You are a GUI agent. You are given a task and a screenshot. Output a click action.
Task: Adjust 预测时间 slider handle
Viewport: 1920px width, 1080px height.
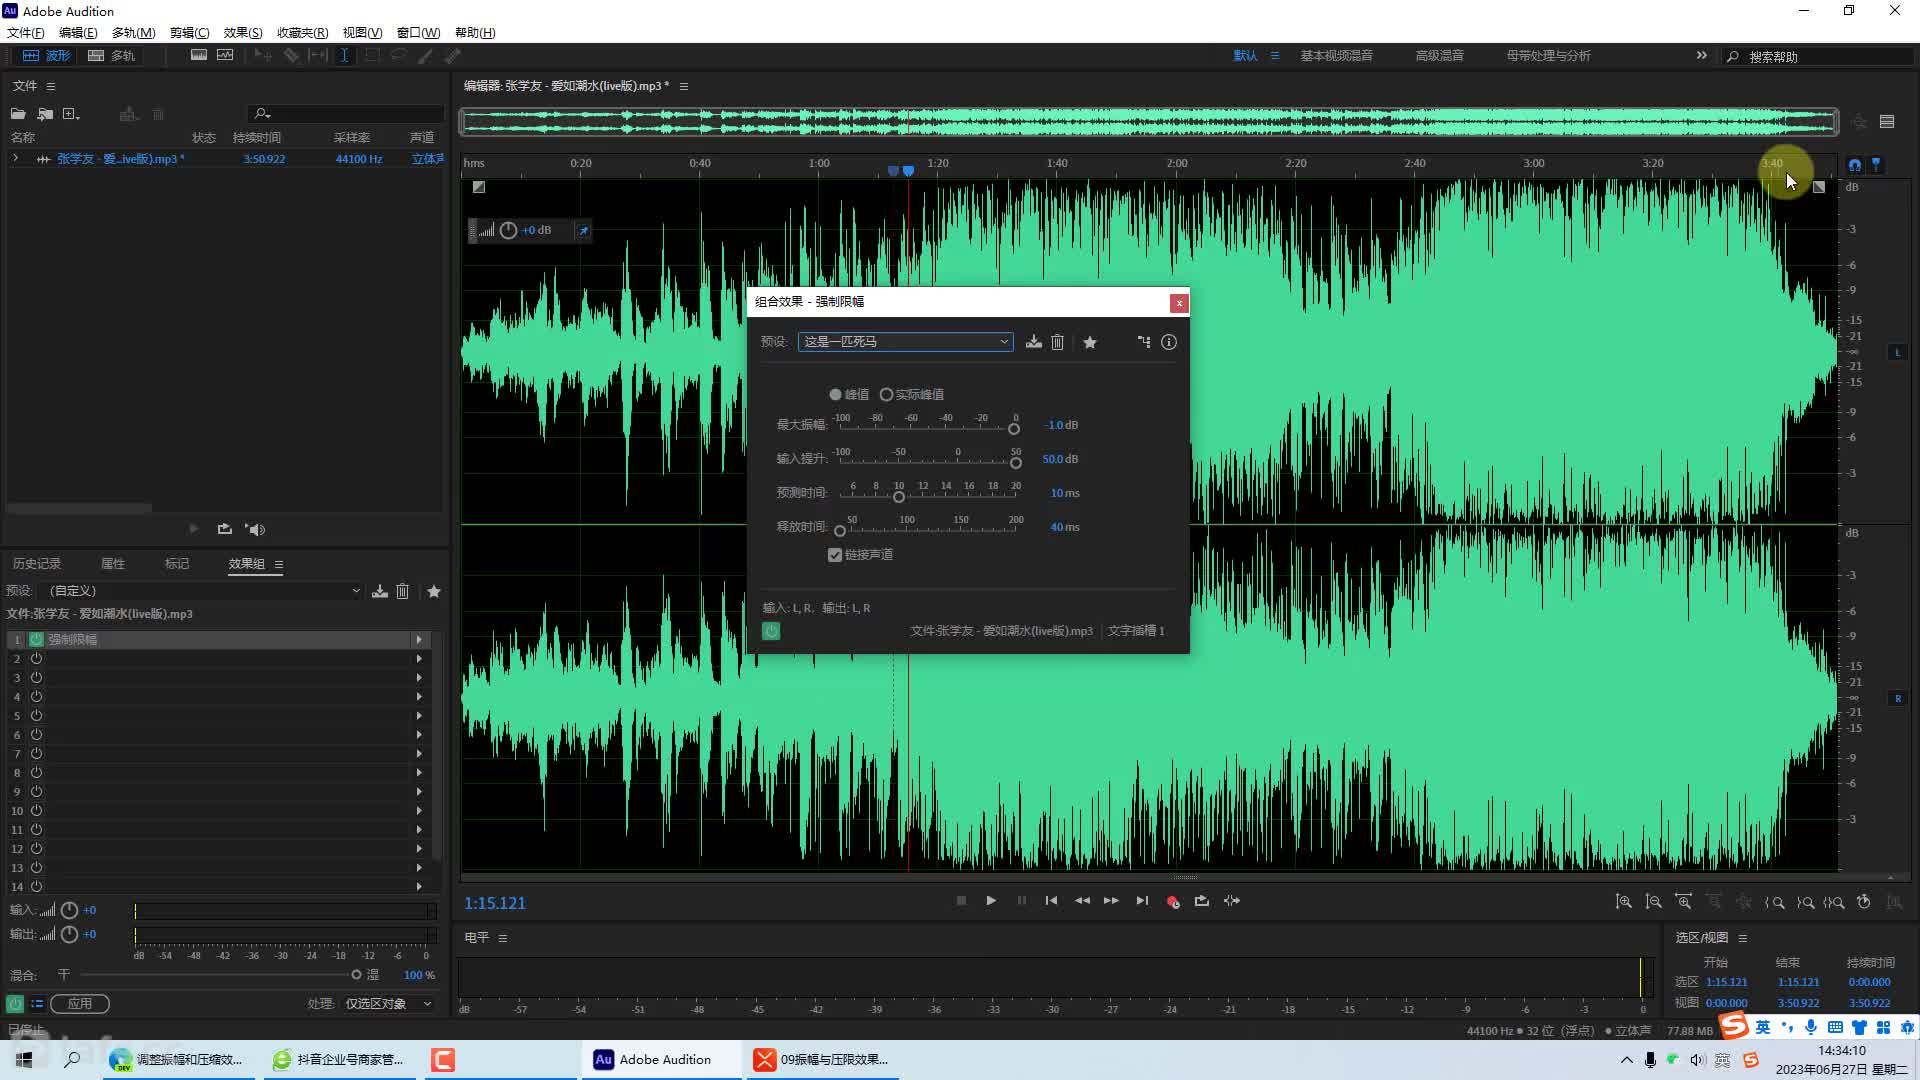899,497
